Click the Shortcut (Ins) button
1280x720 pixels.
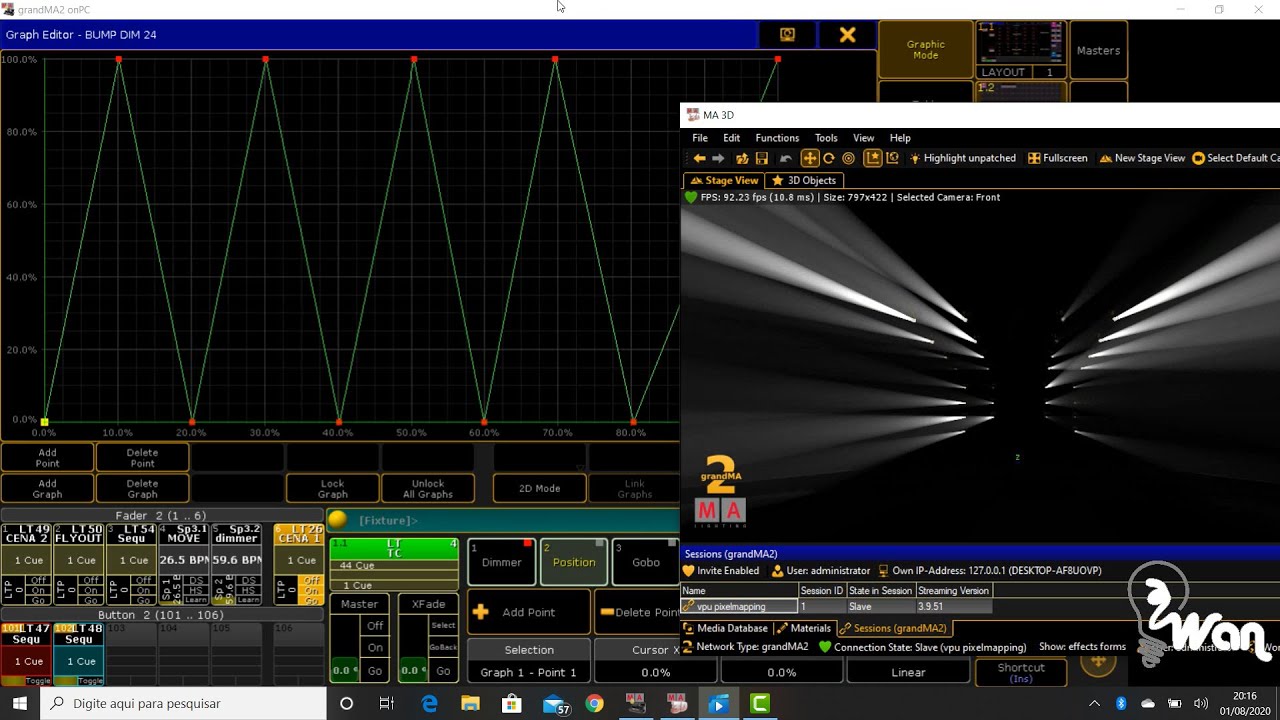pyautogui.click(x=1021, y=672)
